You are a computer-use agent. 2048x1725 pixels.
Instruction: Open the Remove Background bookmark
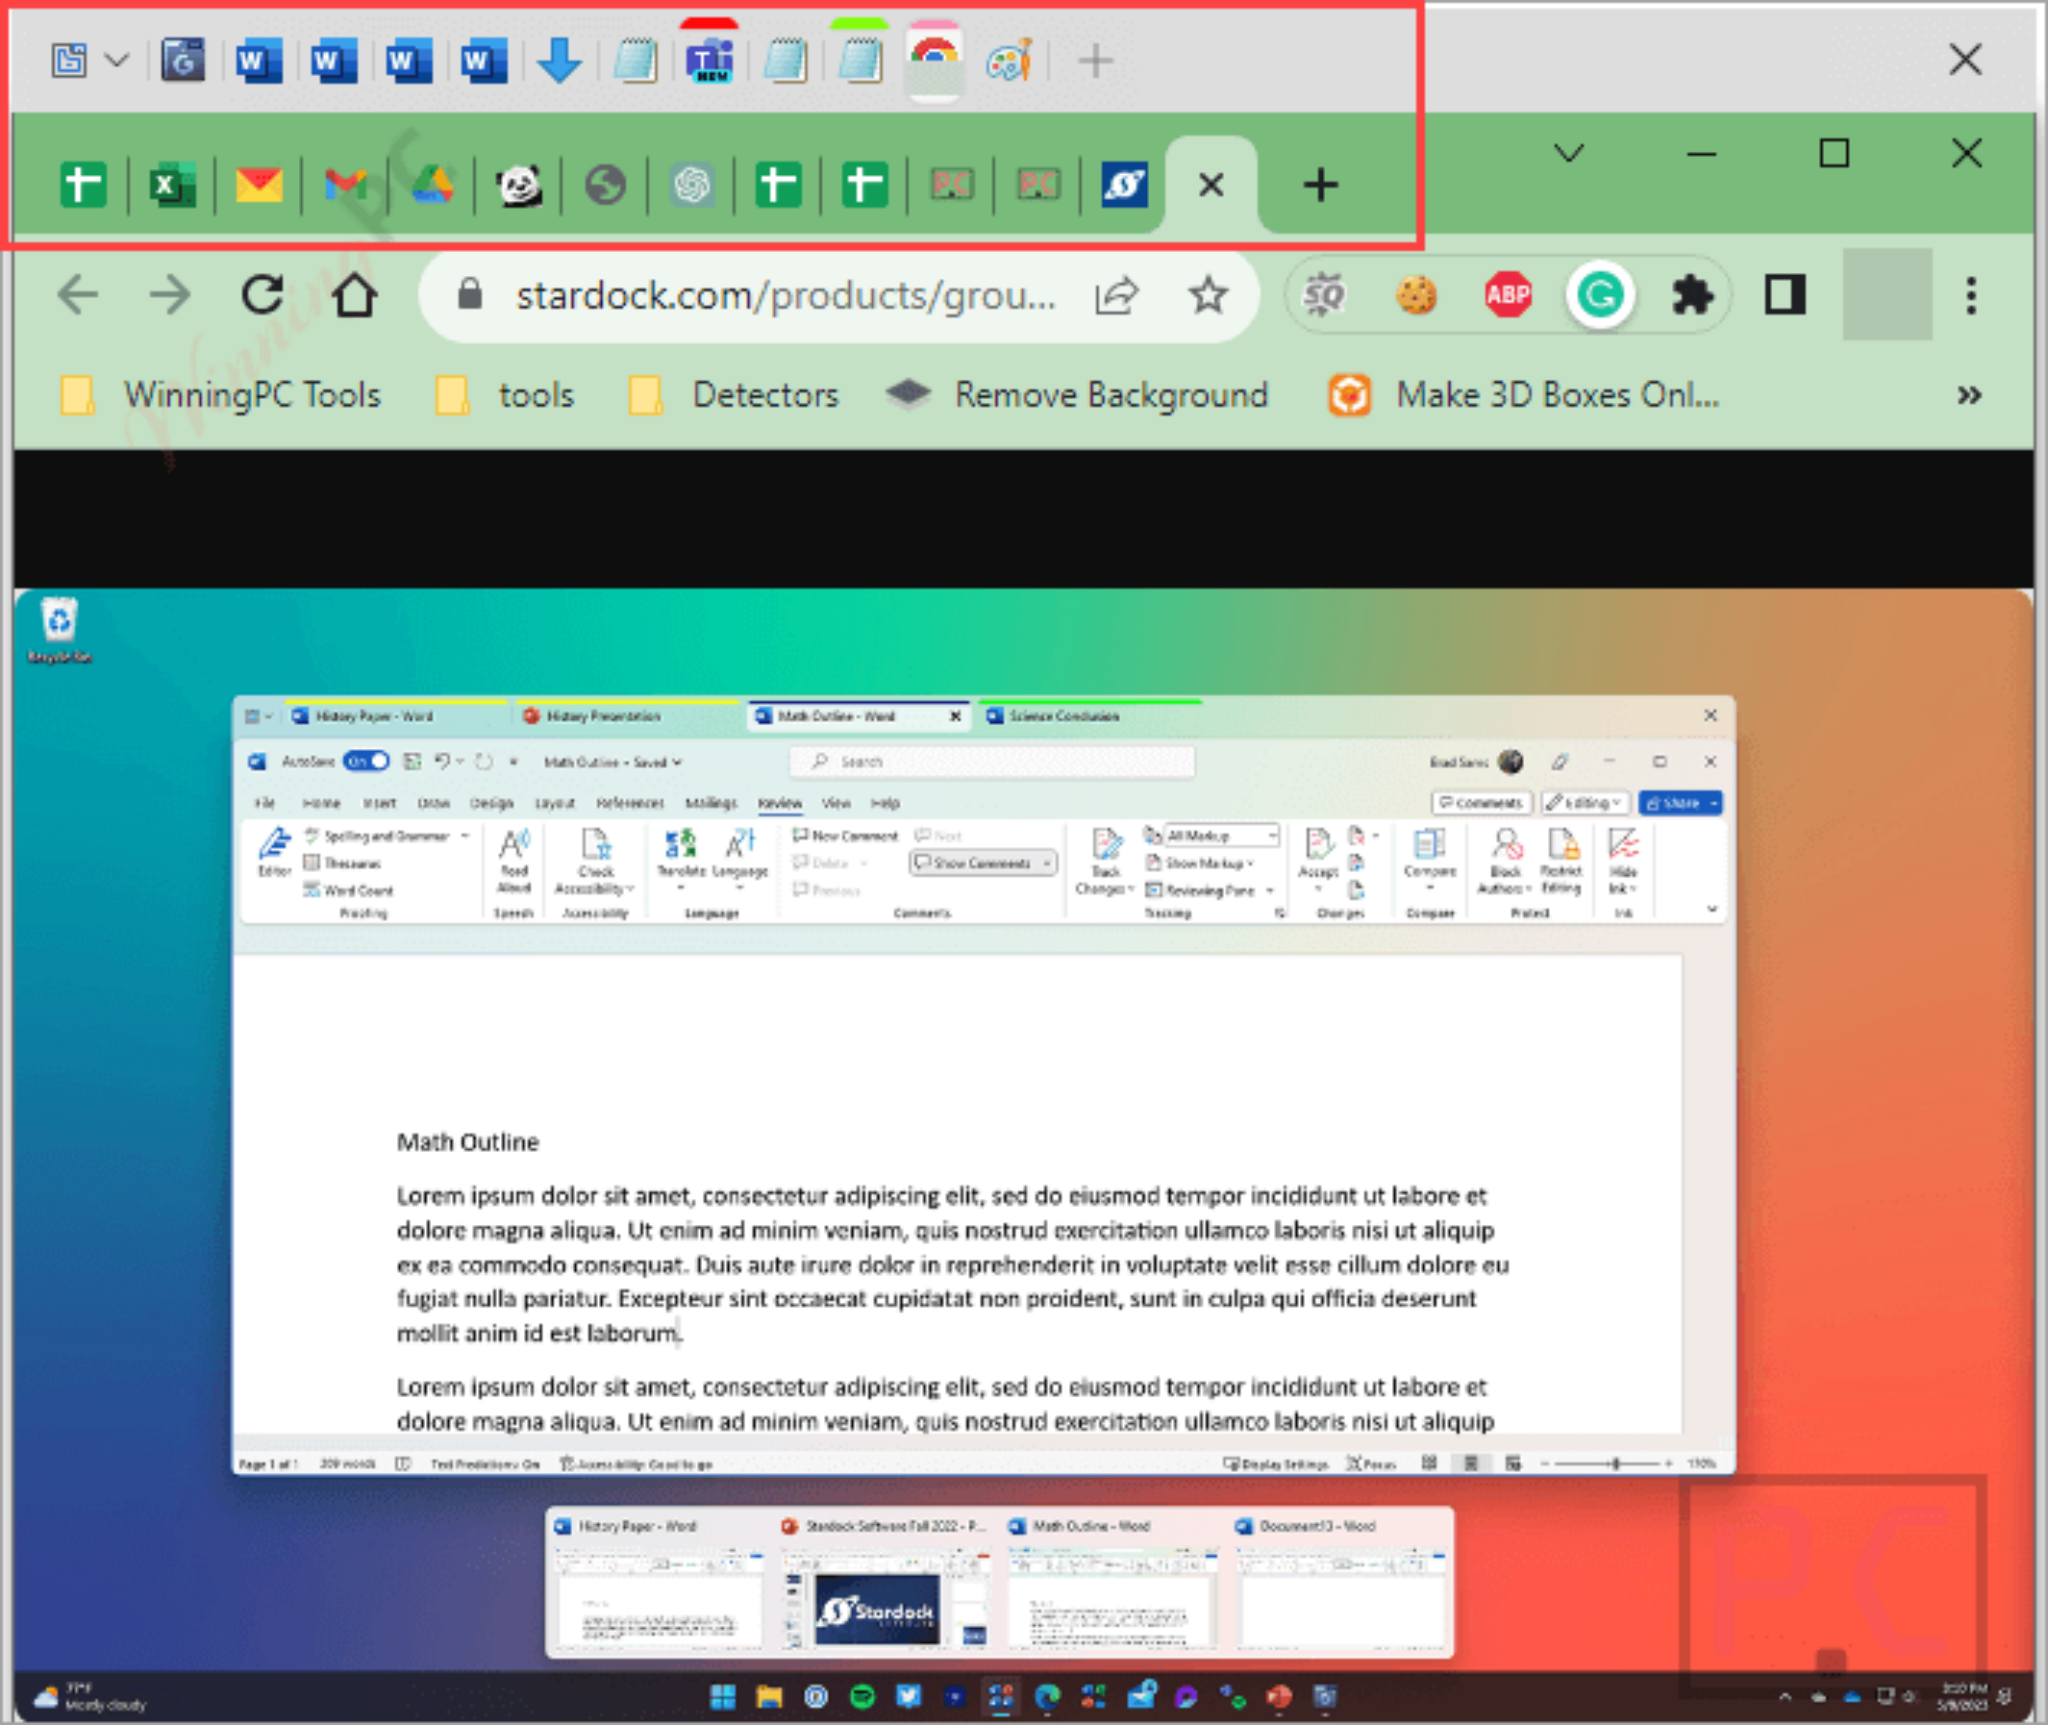coord(1078,395)
